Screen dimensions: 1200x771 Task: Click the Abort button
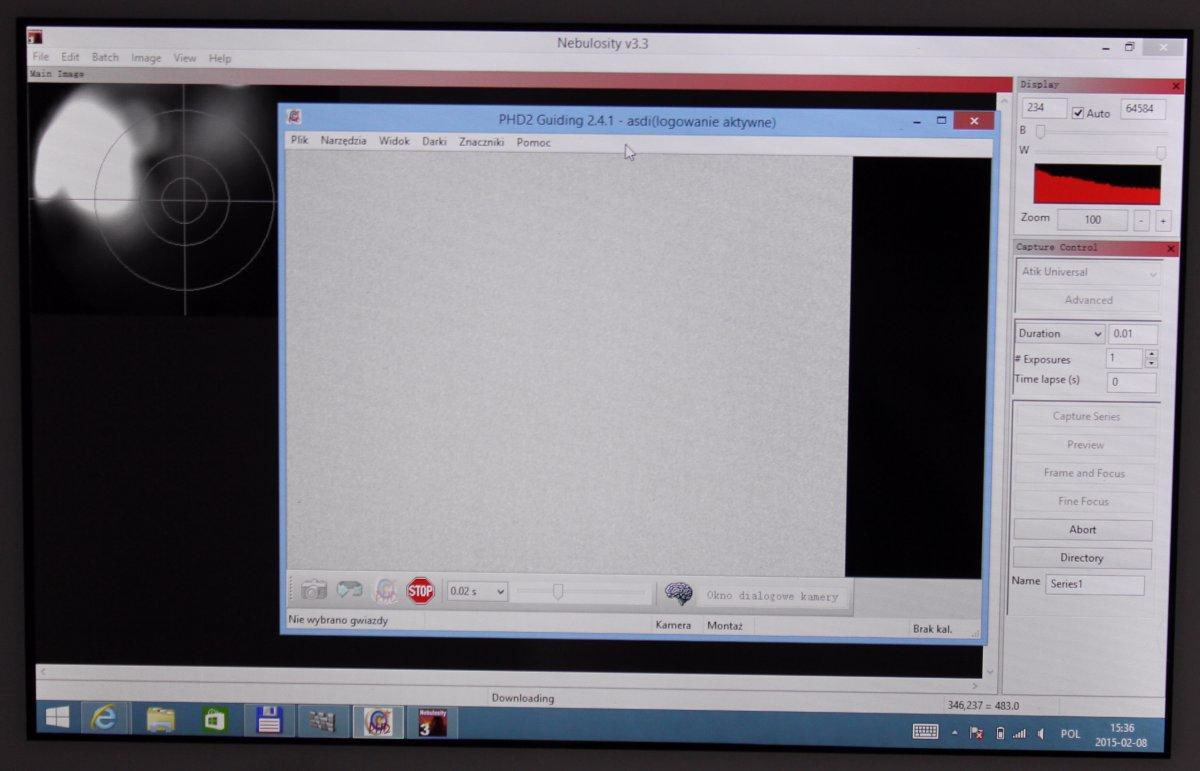point(1082,530)
